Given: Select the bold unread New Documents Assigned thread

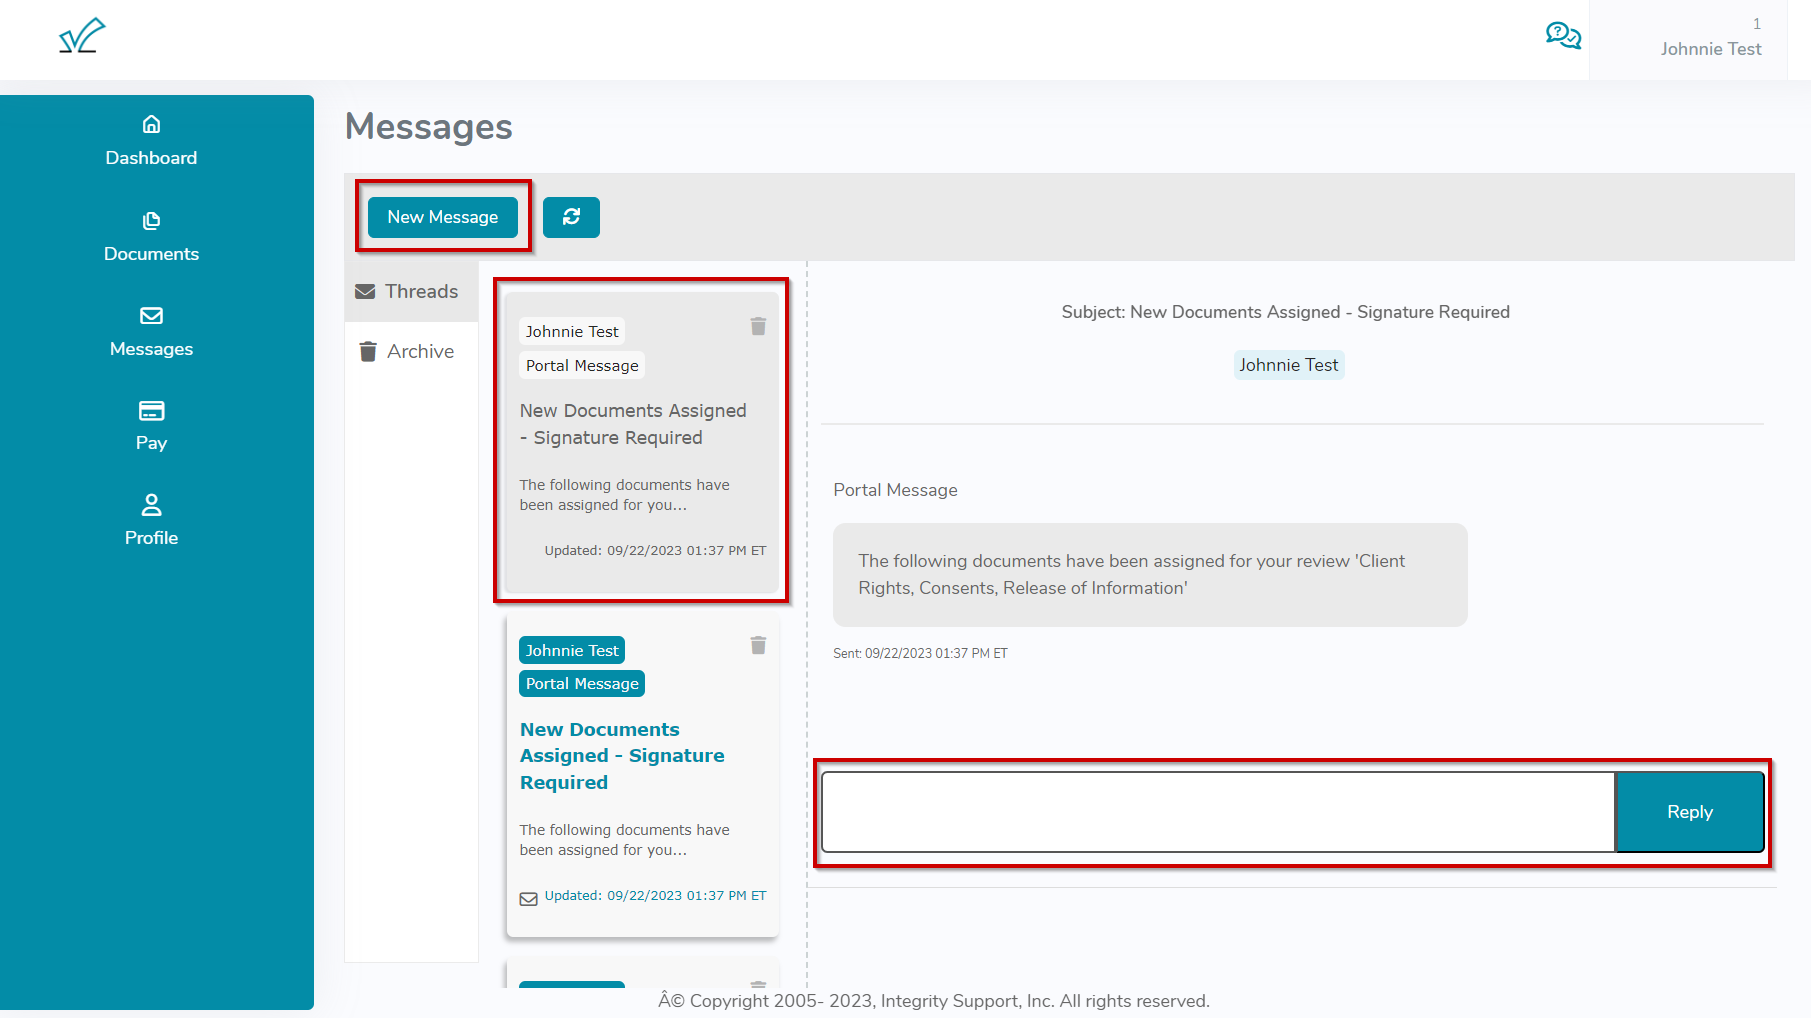Looking at the screenshot, I should coord(621,756).
